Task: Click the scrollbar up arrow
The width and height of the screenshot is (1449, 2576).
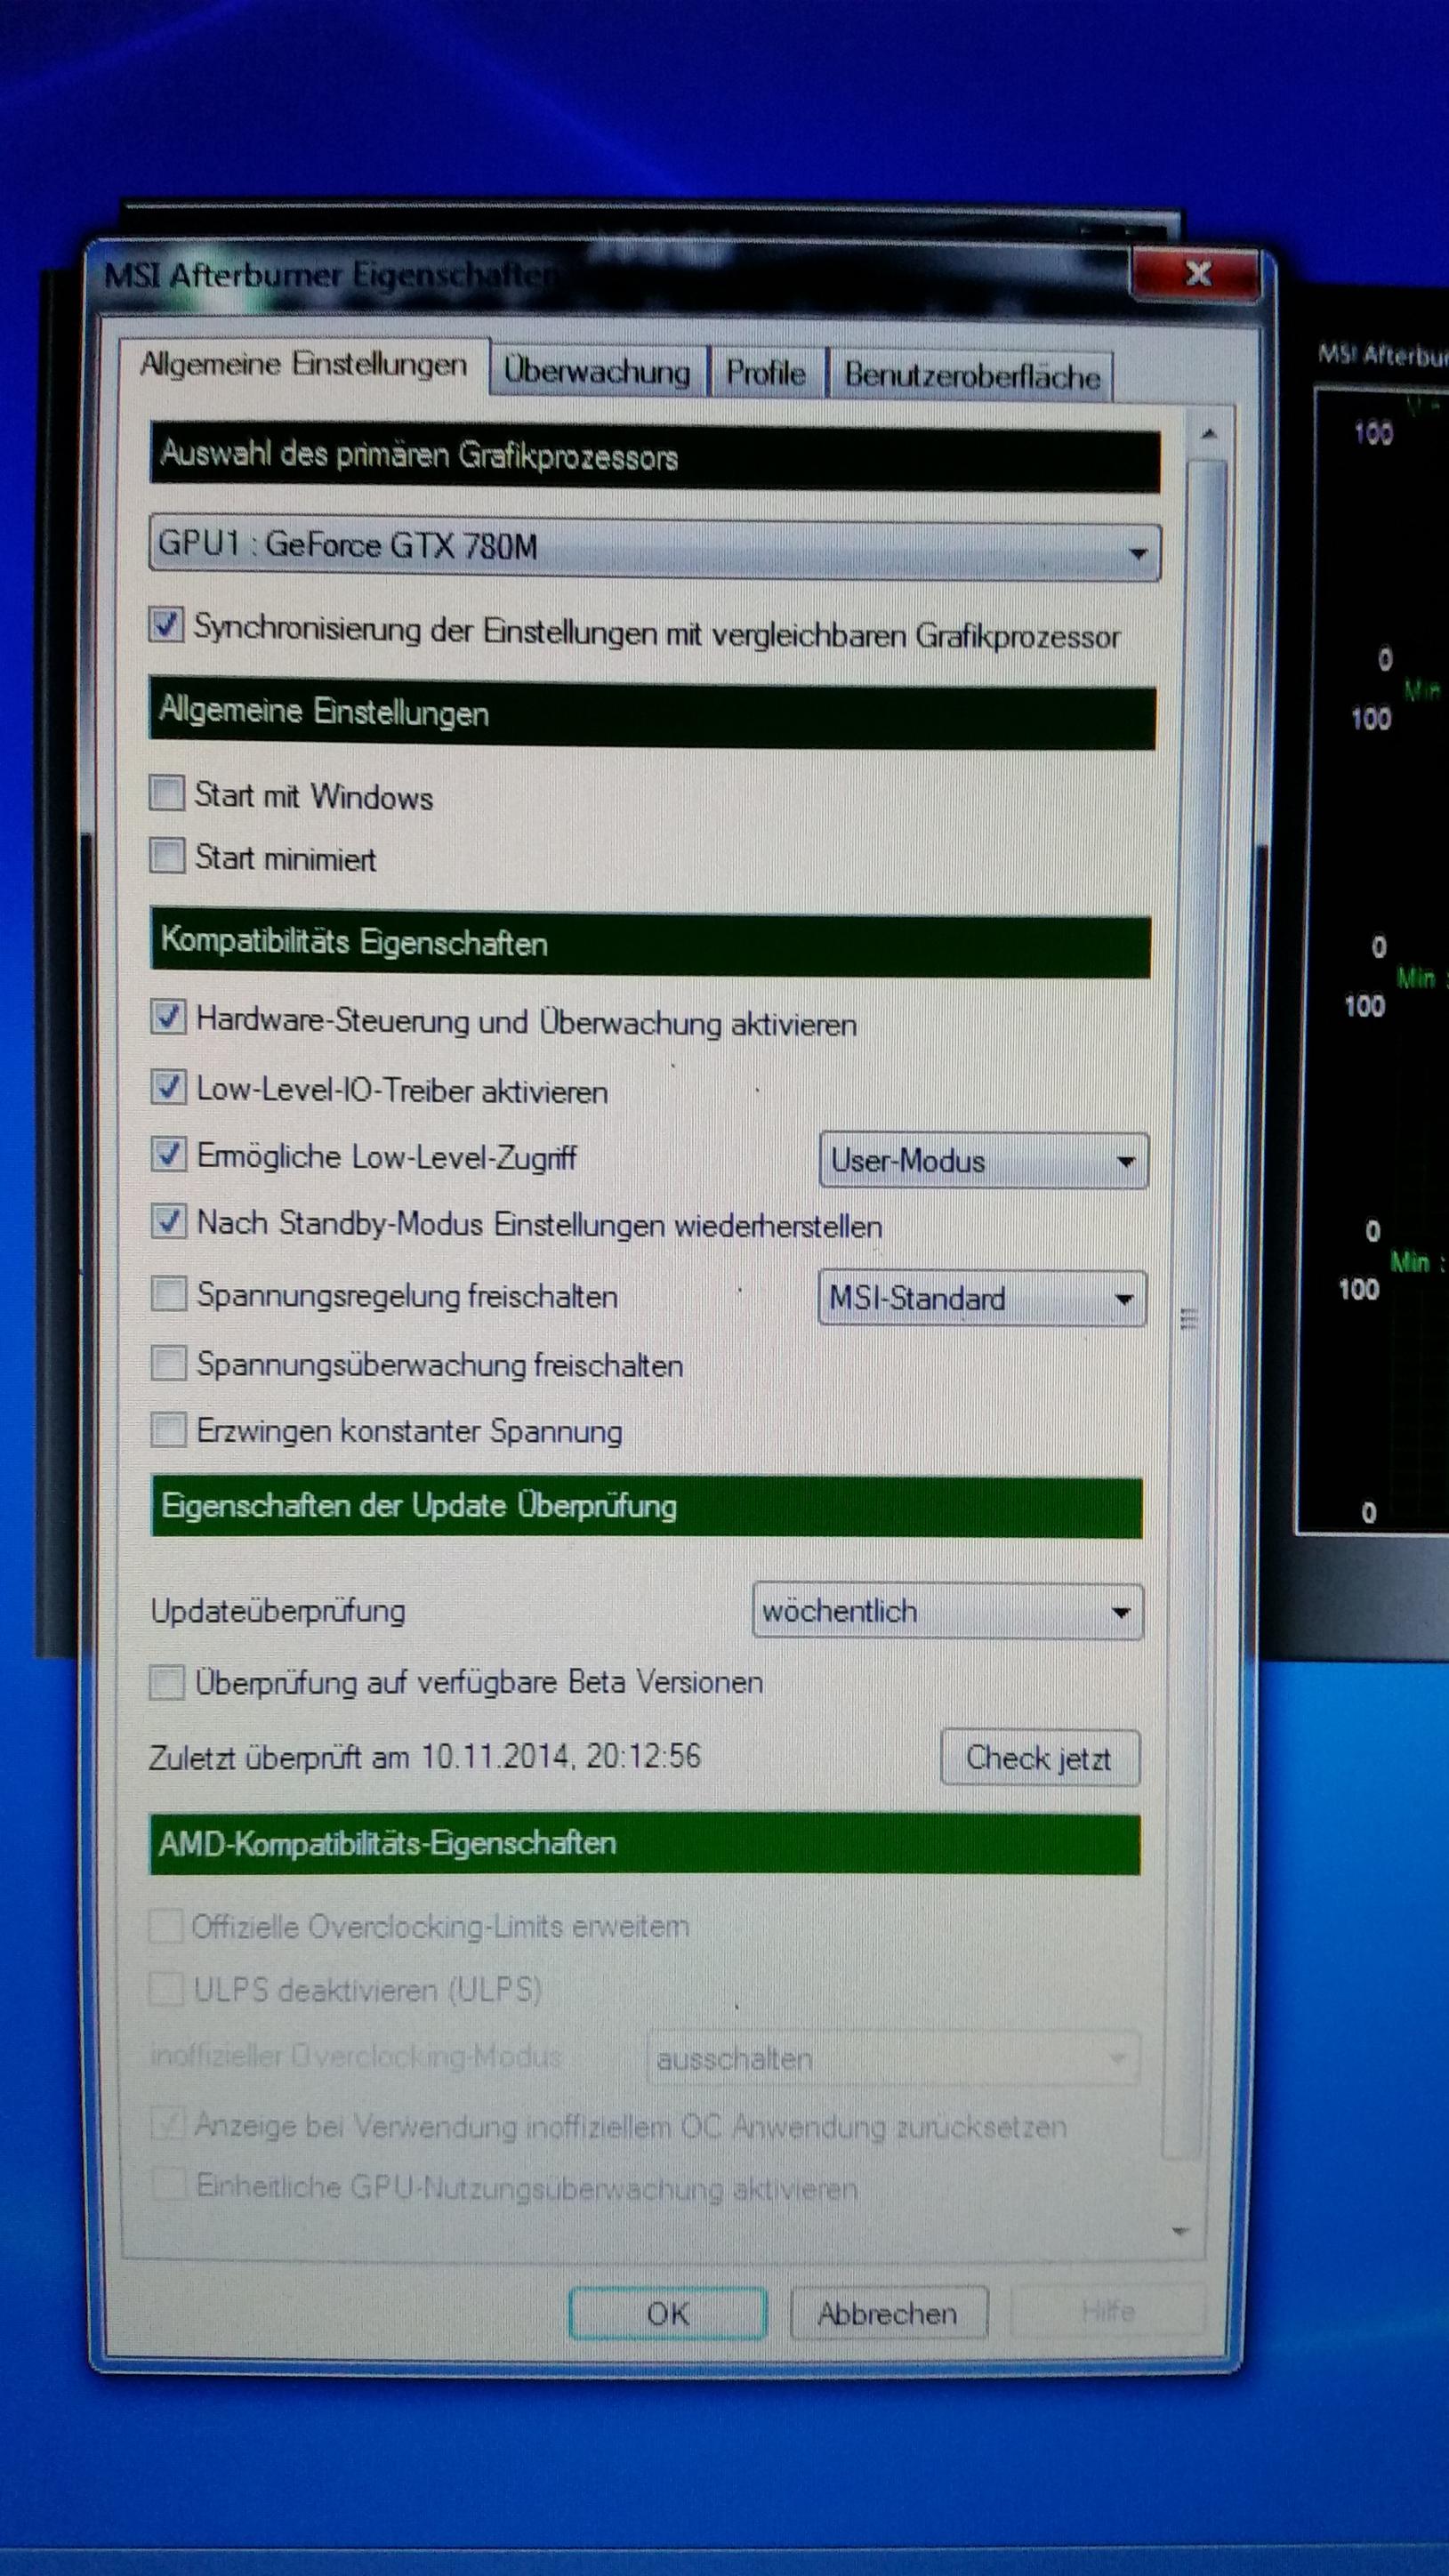Action: [1208, 434]
